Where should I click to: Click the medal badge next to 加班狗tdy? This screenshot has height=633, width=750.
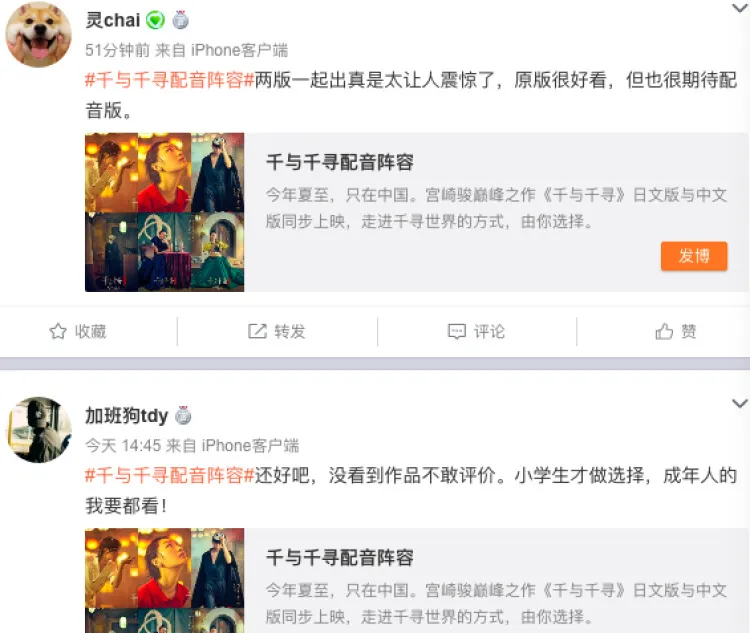[183, 415]
